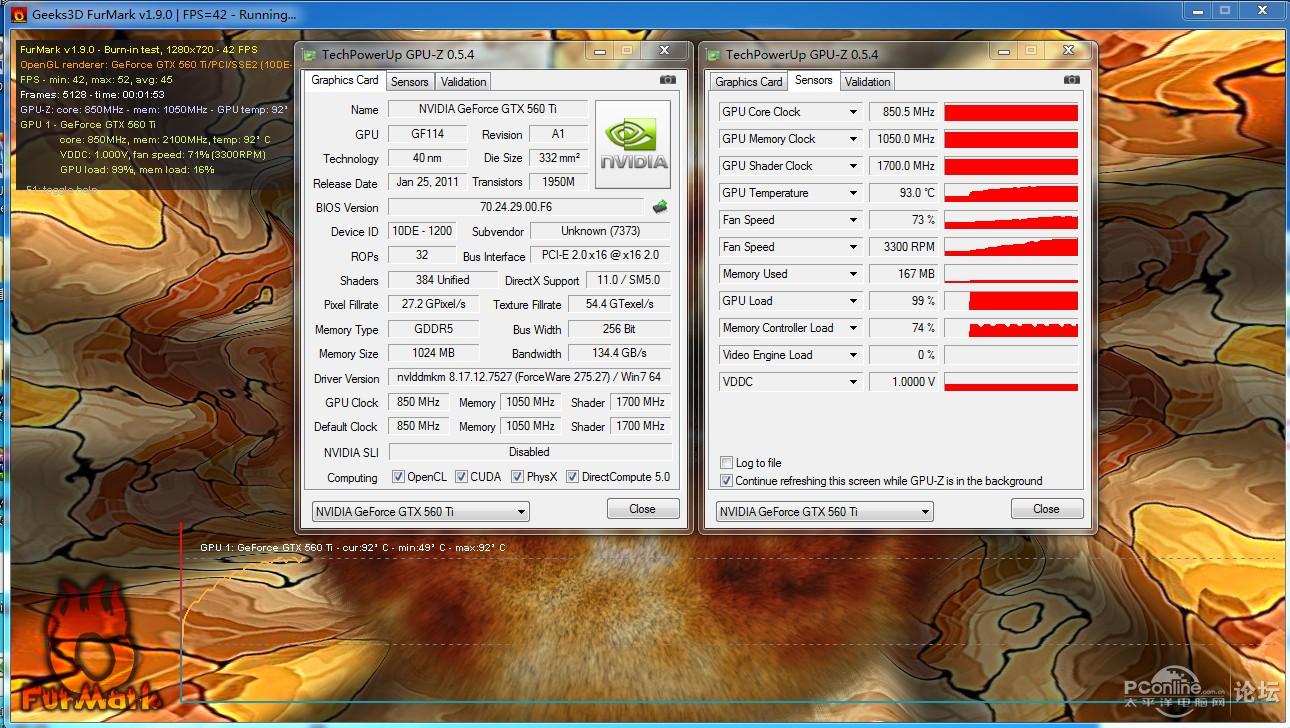Click the VDDC reading 1.0000 V

[x=904, y=382]
